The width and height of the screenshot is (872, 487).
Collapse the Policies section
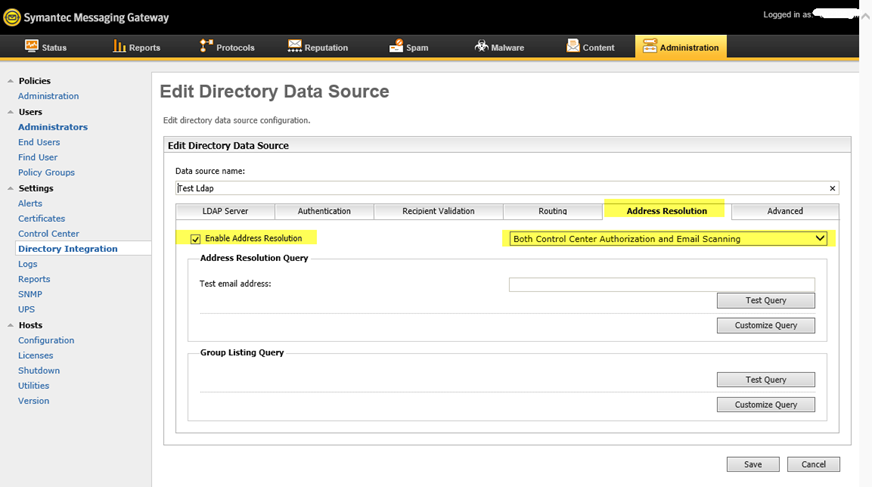tap(10, 81)
